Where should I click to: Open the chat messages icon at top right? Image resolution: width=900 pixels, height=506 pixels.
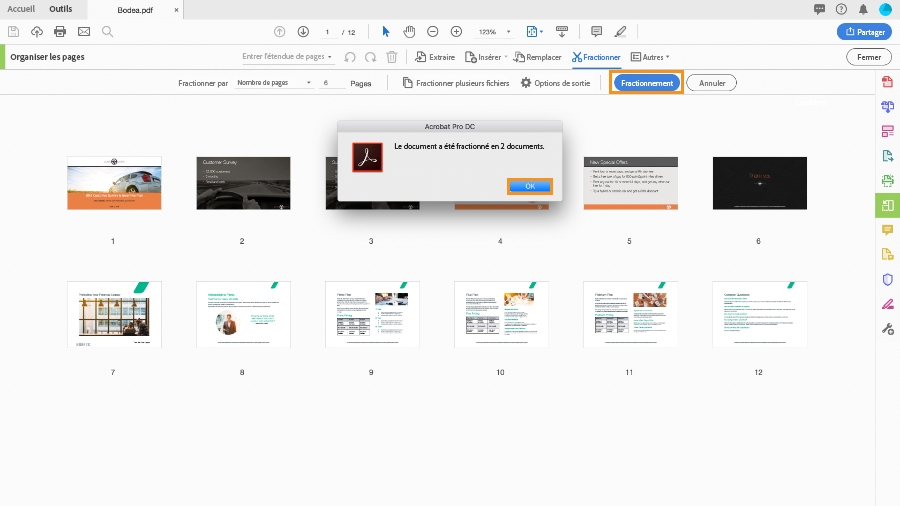click(819, 9)
